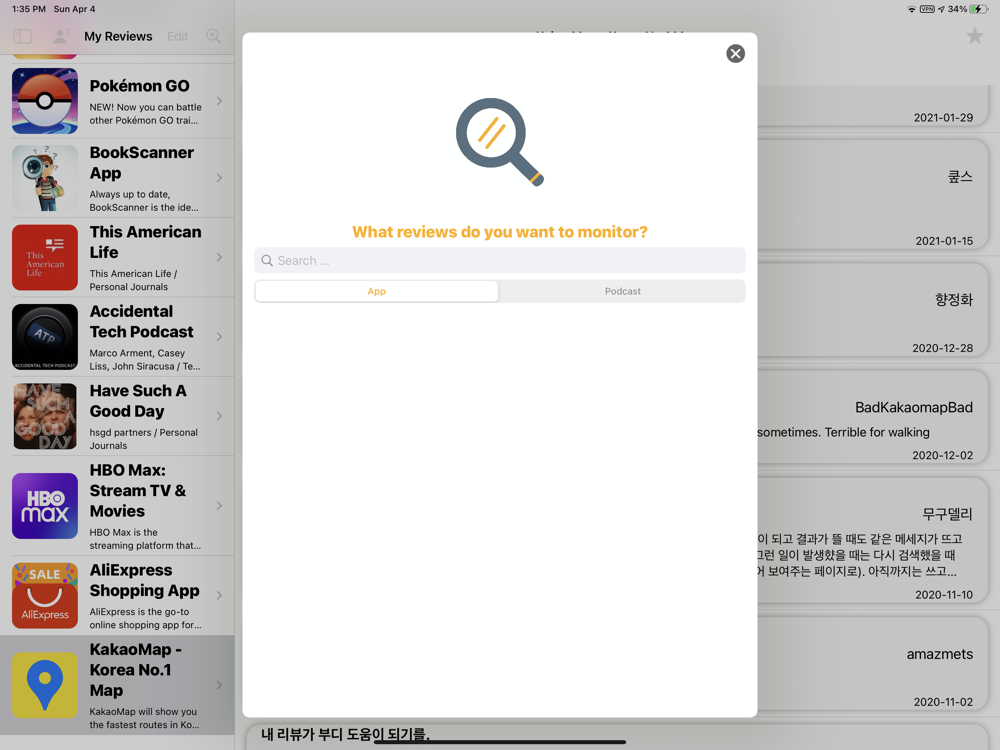Open Pokémon GO app icon
Image resolution: width=1000 pixels, height=750 pixels.
45,101
